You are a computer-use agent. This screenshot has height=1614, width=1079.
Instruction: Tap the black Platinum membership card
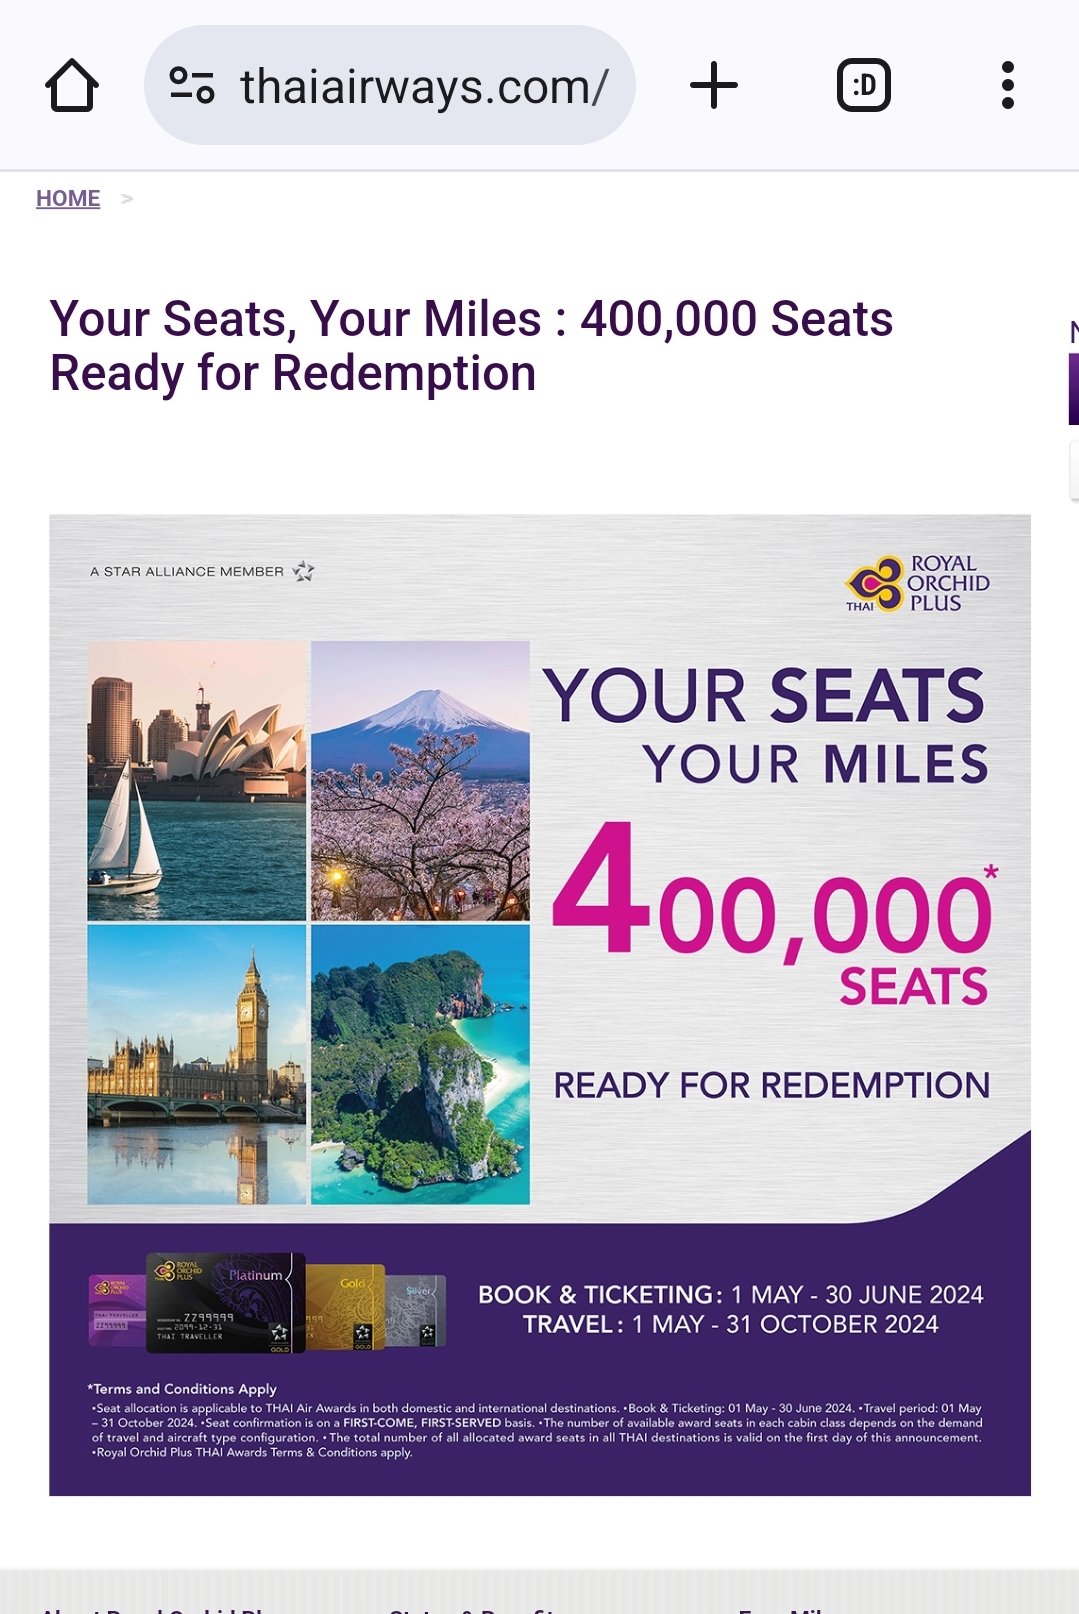point(226,1302)
